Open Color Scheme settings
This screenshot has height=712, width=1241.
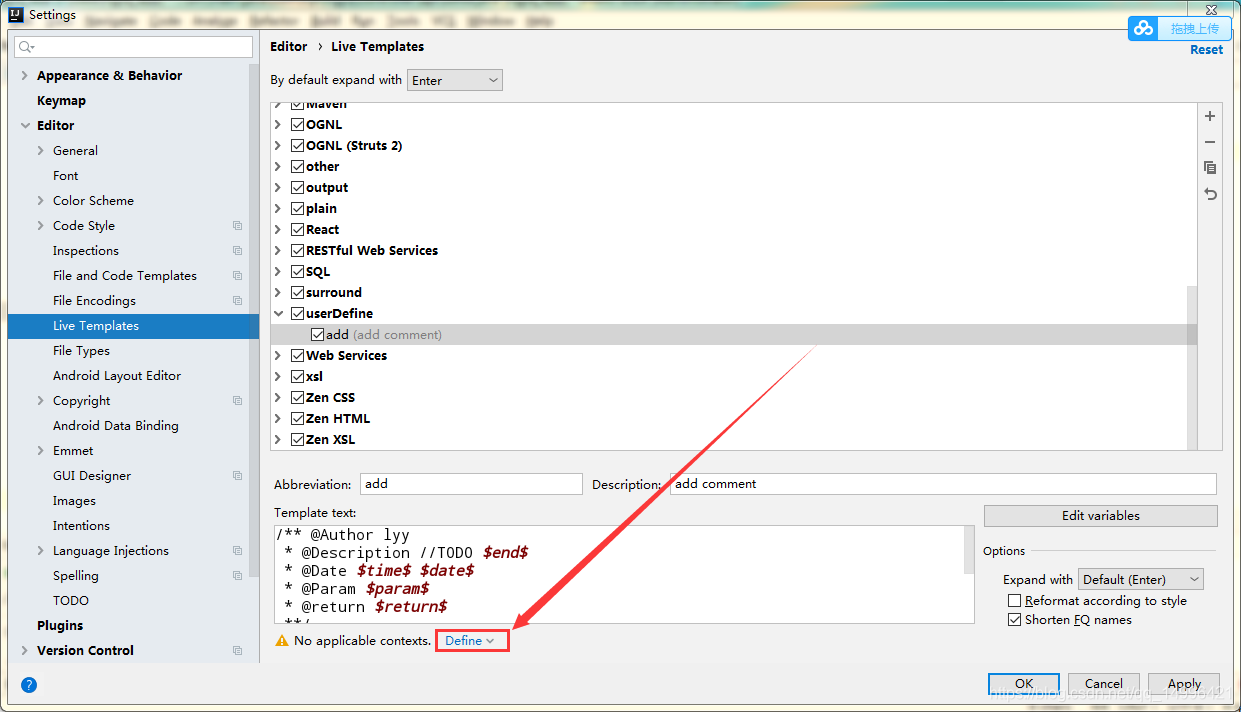click(x=93, y=201)
